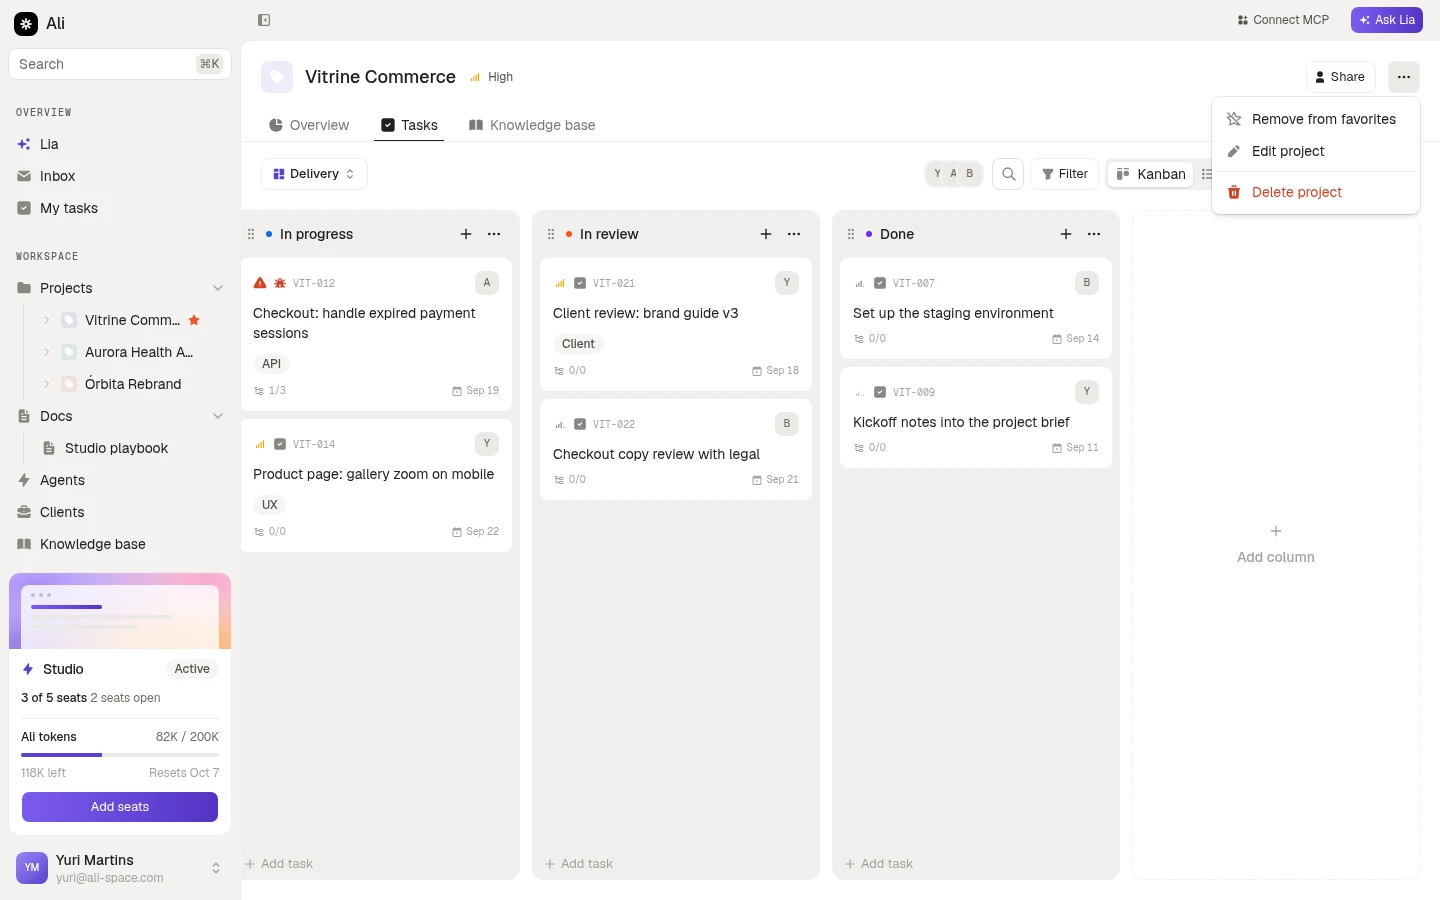Choose Delete project from menu
Screen dimensions: 1440x900
1316,192
